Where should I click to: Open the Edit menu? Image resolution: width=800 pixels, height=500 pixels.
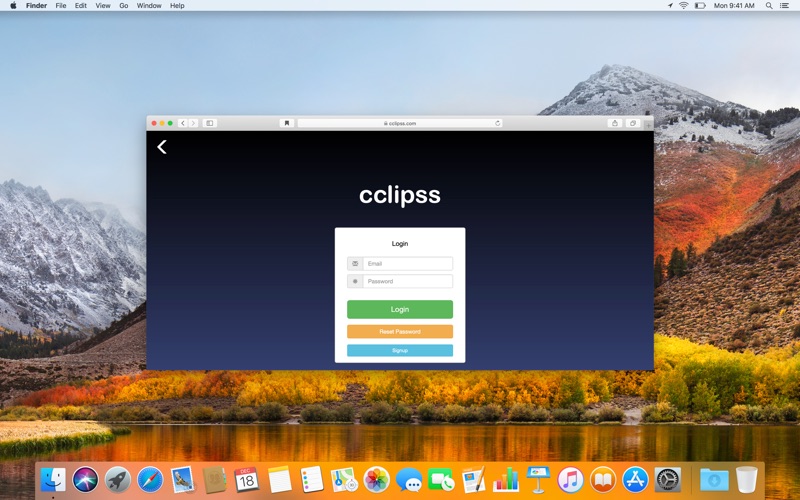(81, 6)
